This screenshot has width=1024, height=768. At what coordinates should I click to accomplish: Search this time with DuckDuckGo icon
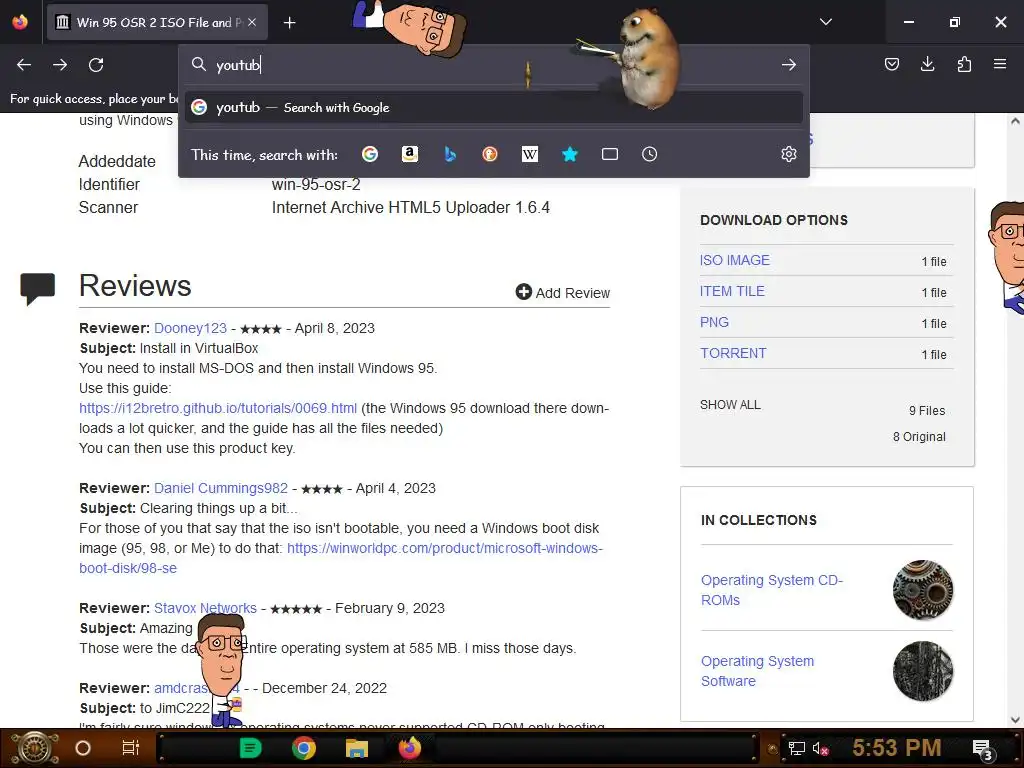click(490, 154)
